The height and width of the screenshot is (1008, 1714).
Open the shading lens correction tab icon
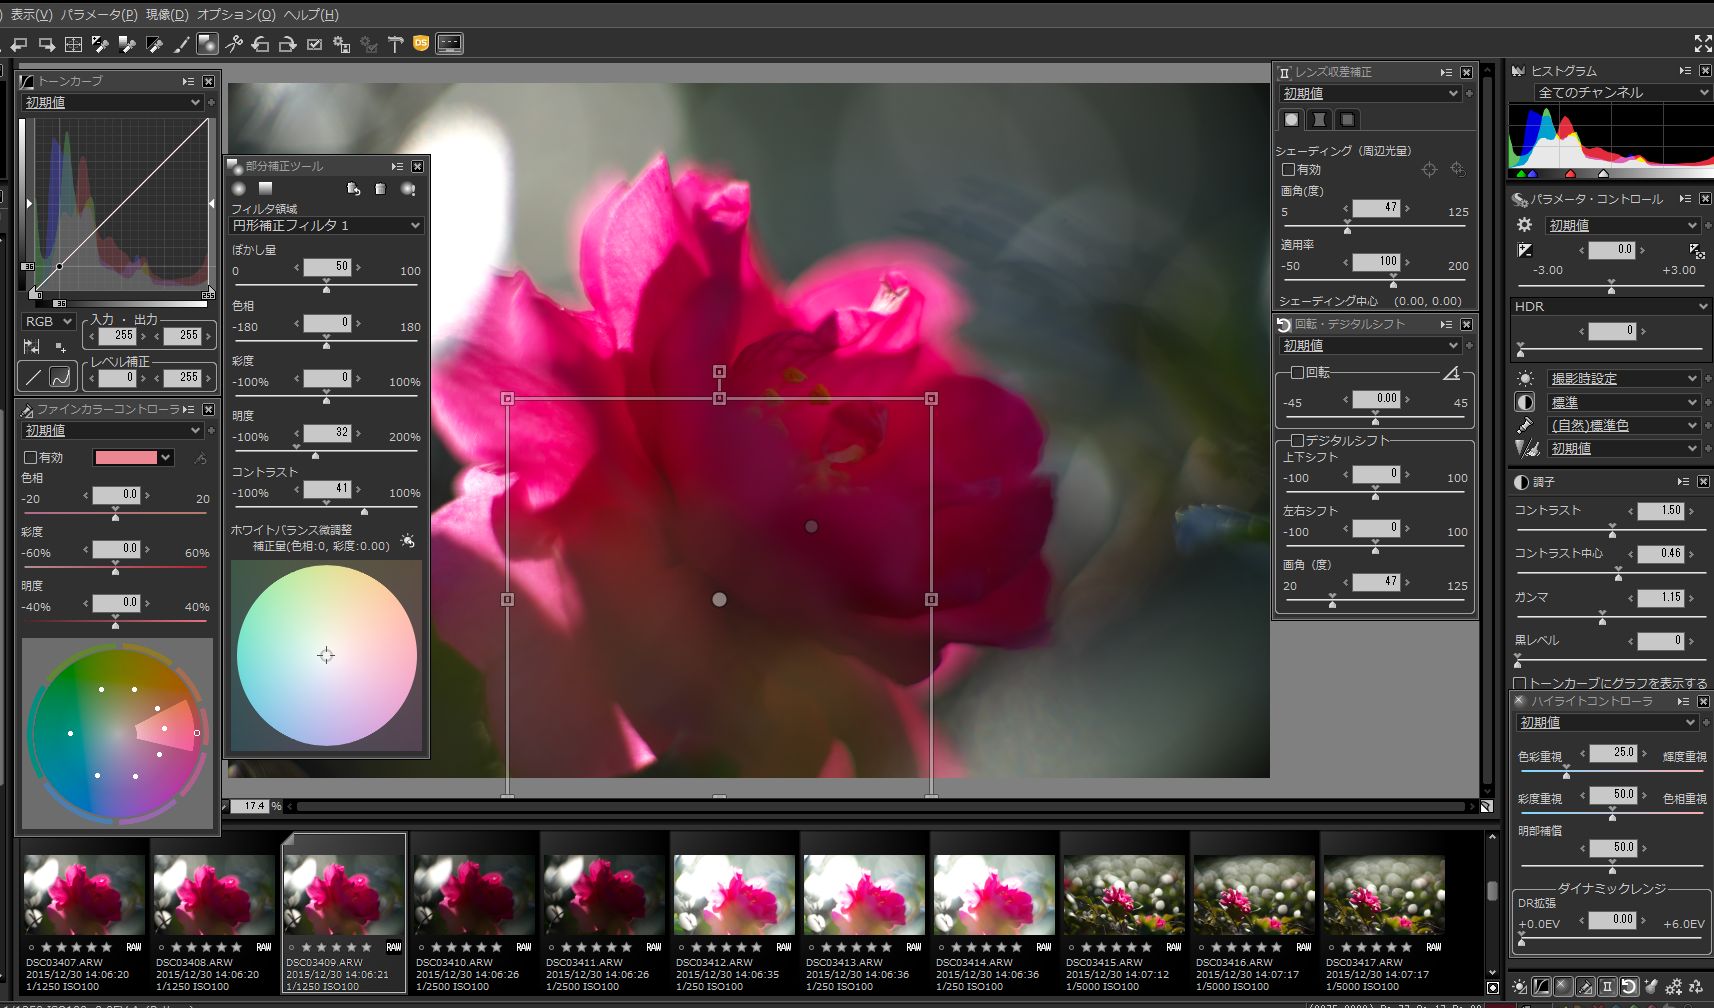pyautogui.click(x=1291, y=119)
